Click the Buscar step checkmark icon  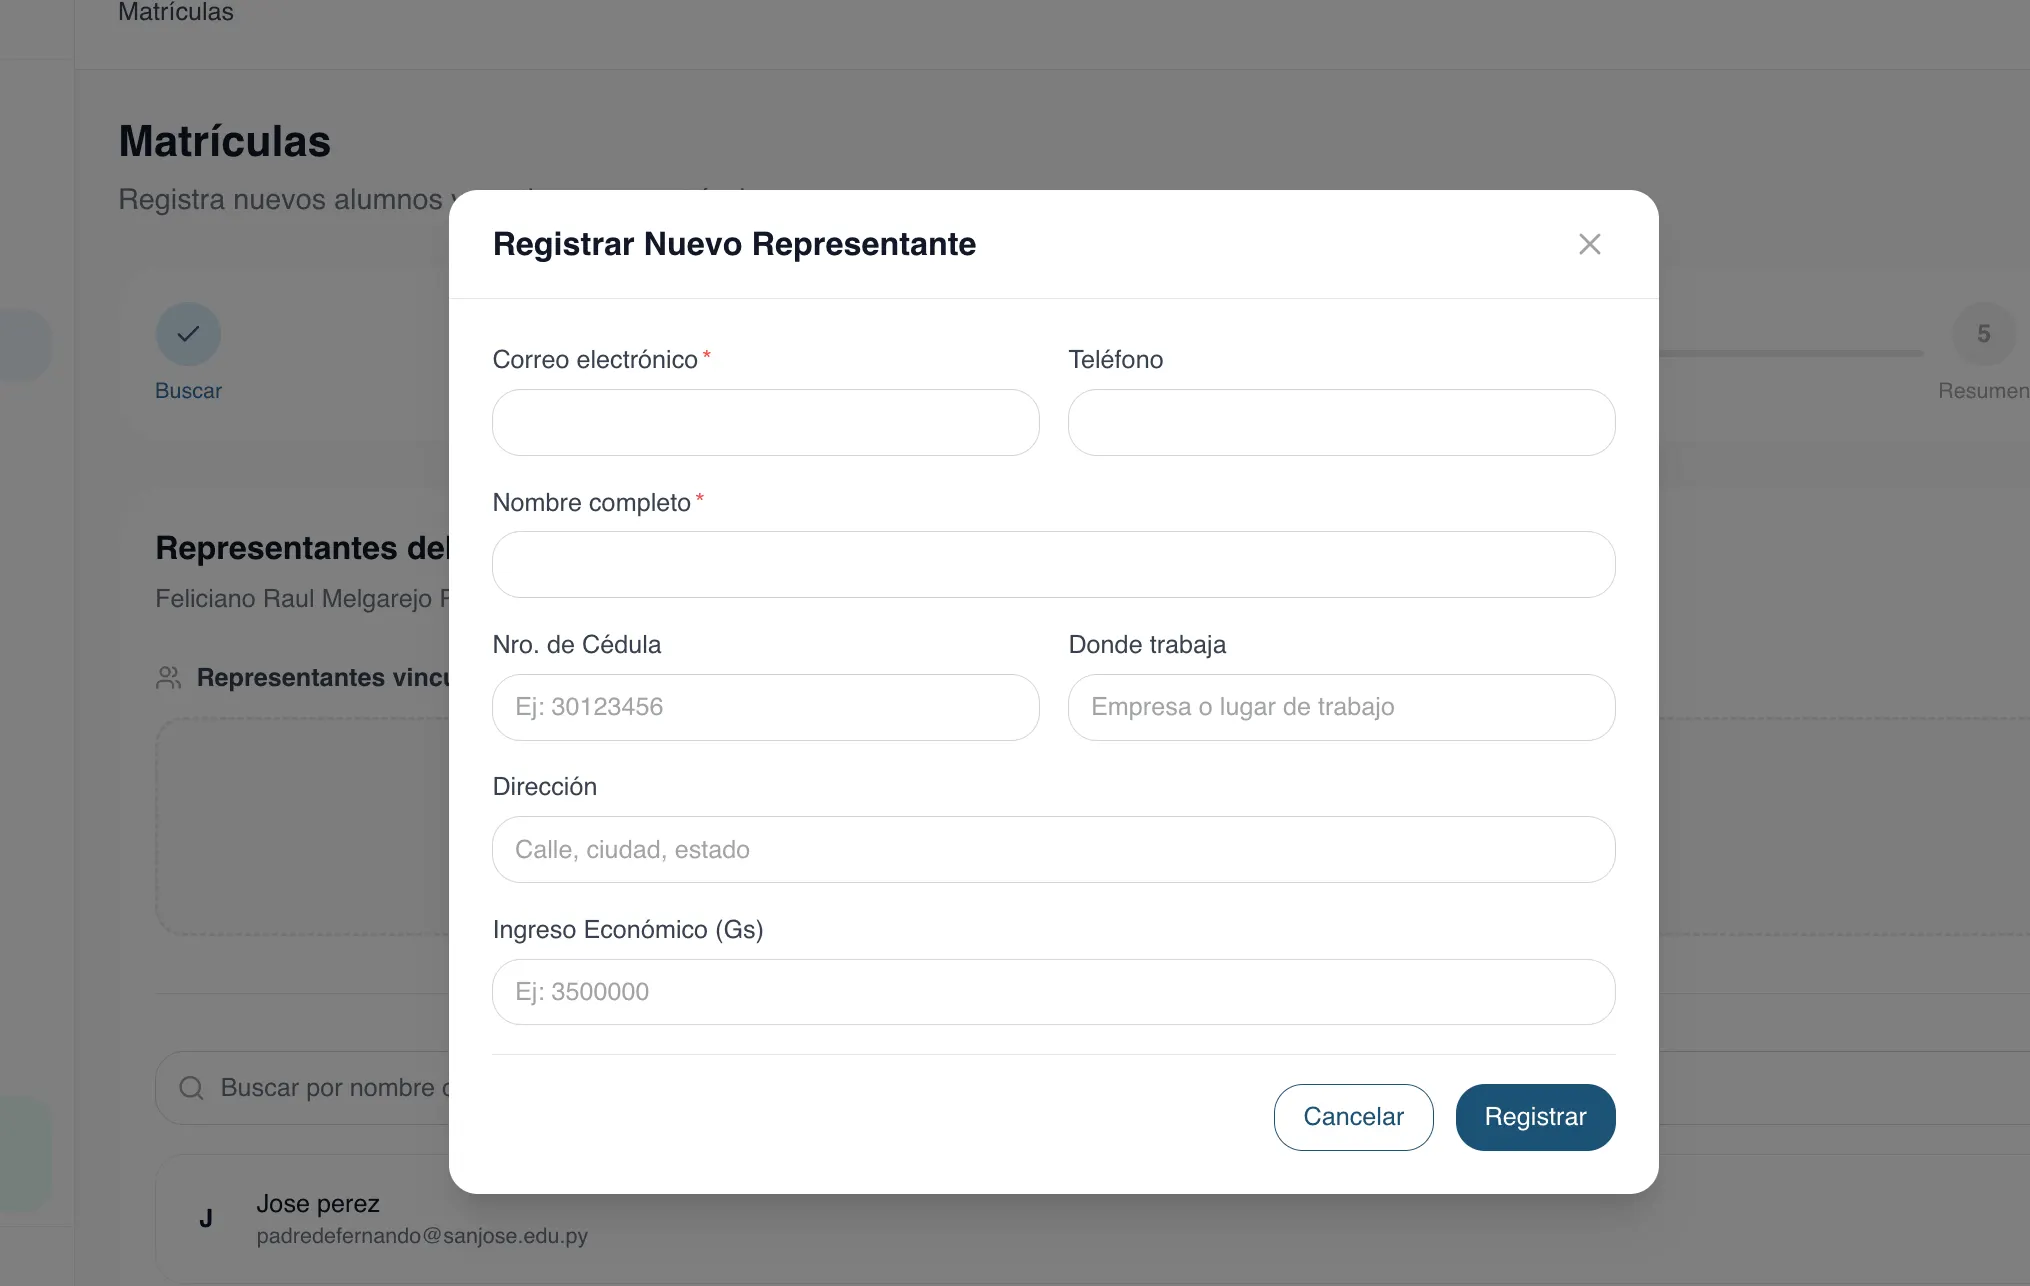tap(188, 334)
